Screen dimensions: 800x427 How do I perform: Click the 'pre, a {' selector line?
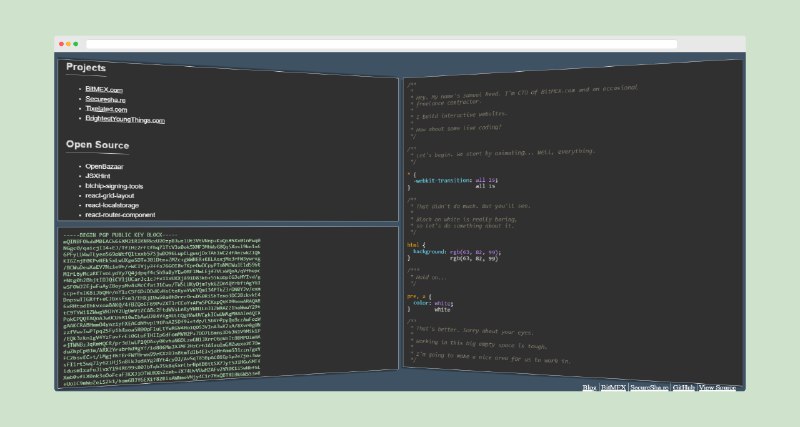pos(419,296)
